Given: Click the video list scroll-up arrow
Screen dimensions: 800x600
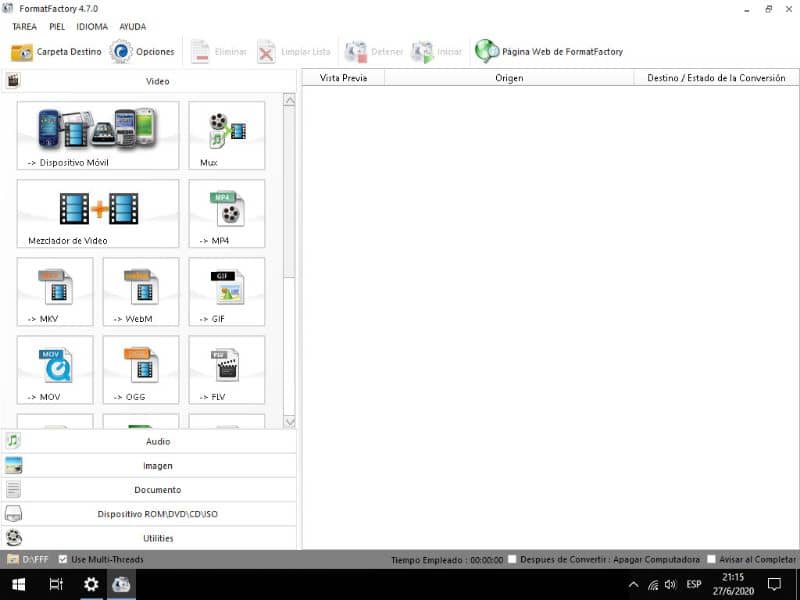Looking at the screenshot, I should (289, 100).
